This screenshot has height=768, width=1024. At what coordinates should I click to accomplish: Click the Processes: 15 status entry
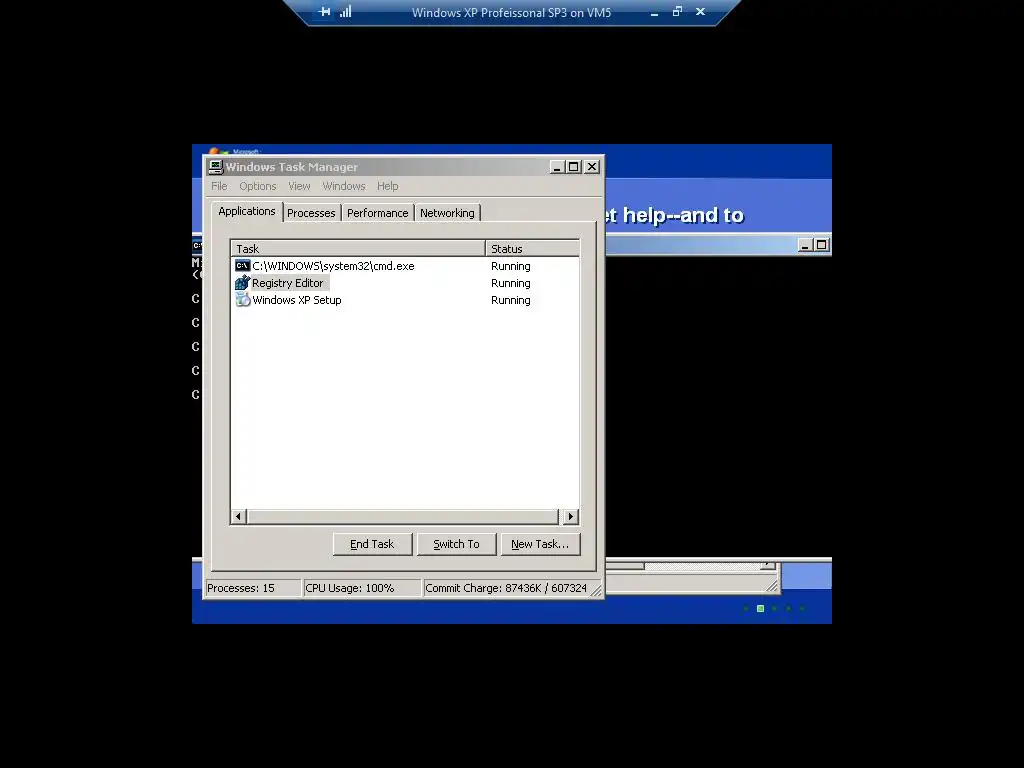(253, 588)
